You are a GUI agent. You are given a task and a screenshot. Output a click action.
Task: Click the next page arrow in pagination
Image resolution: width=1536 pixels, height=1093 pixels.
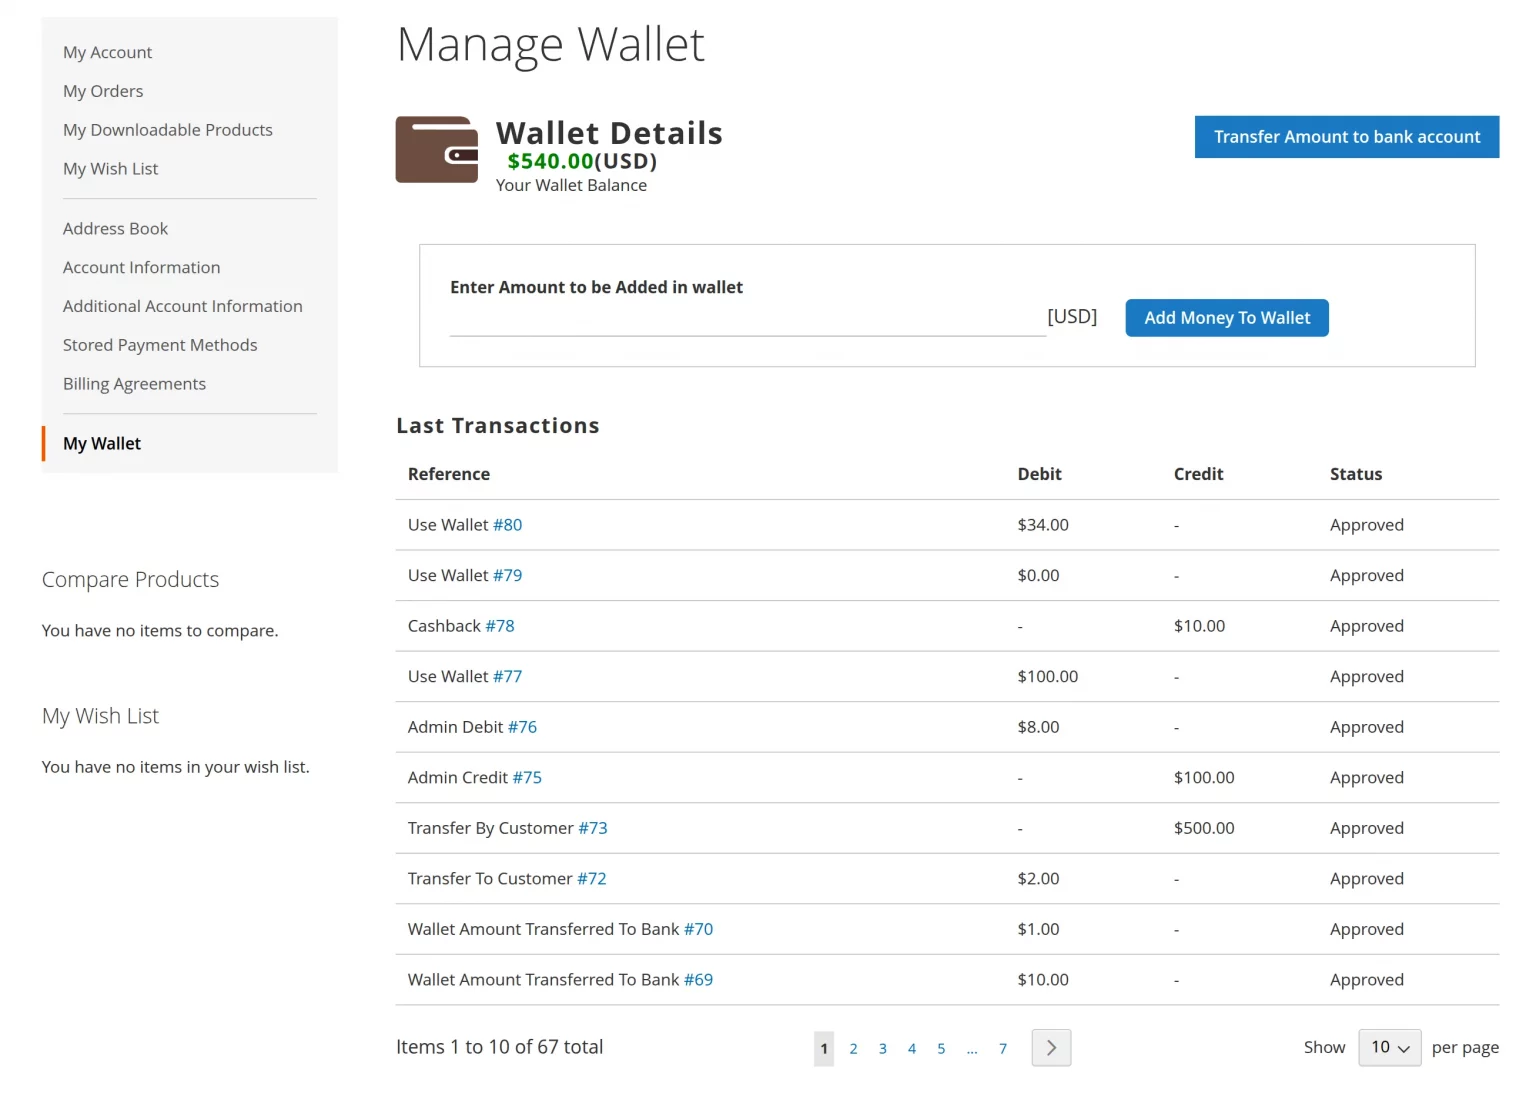click(1051, 1047)
